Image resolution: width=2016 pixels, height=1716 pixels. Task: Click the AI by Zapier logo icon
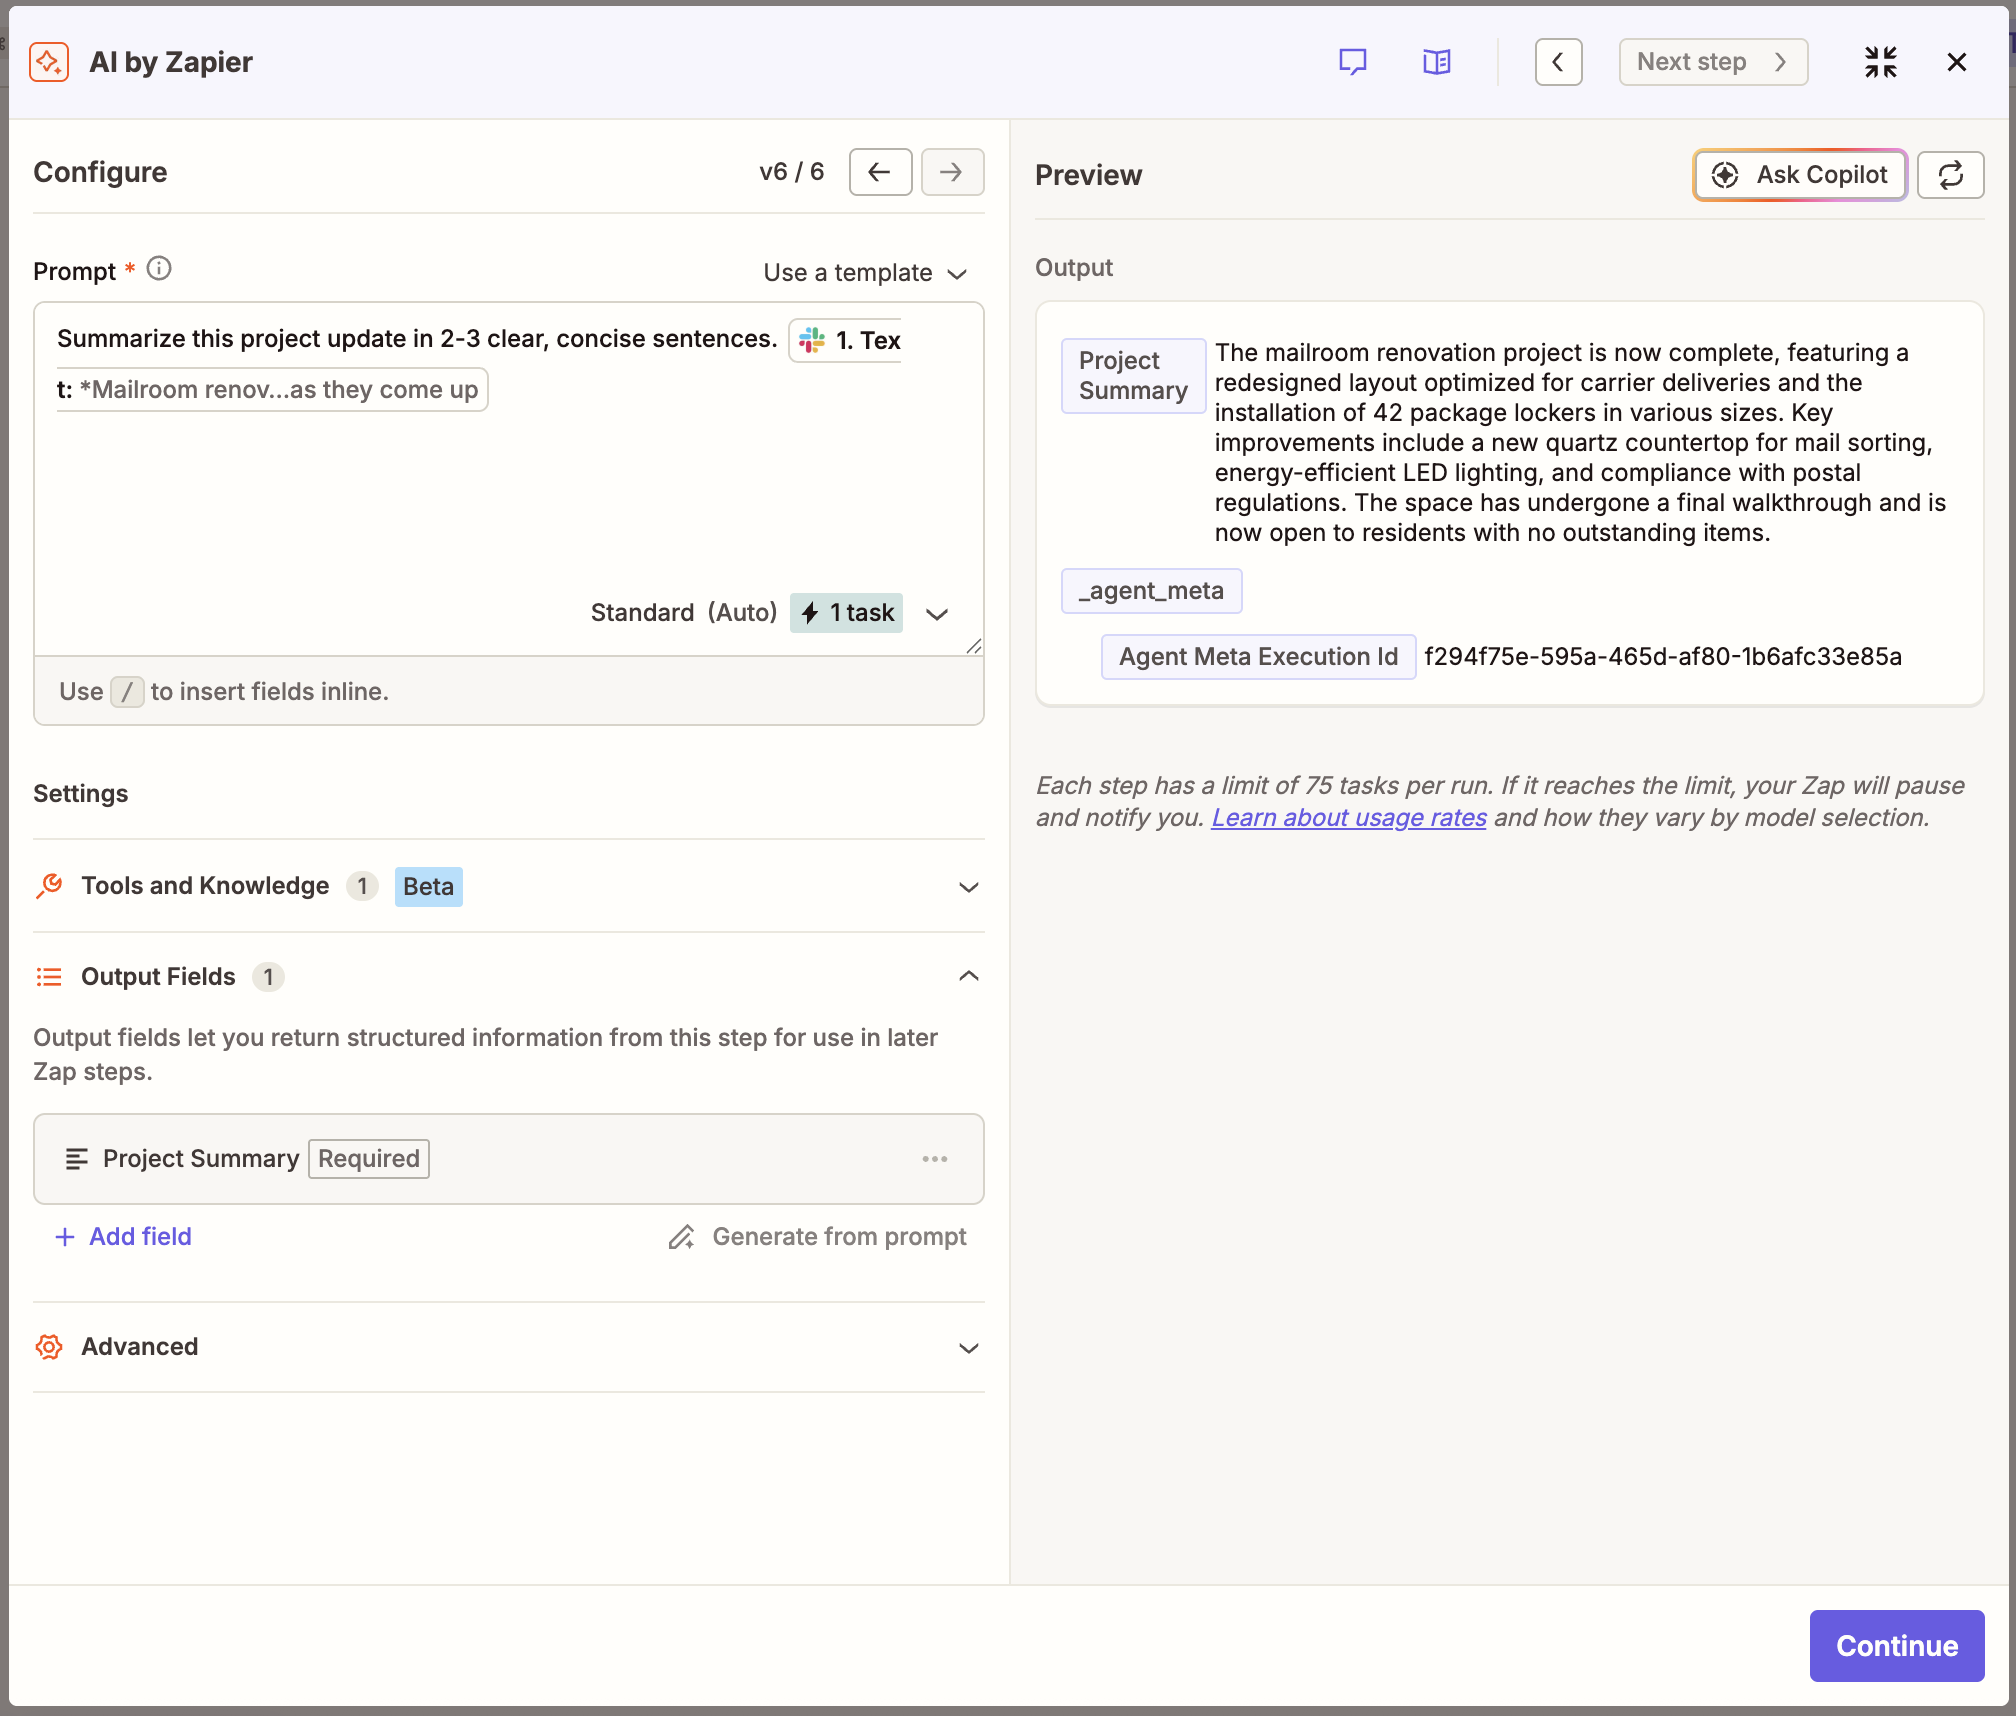[x=49, y=62]
